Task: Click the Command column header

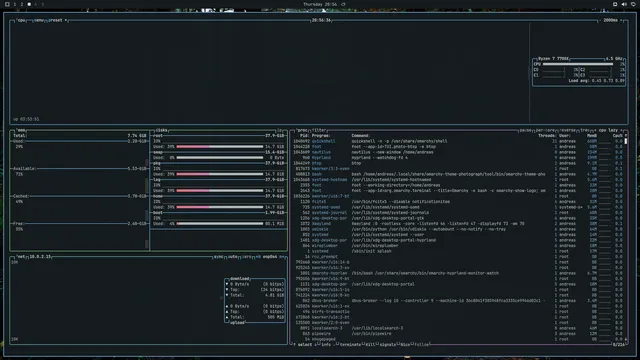Action: 360,136
